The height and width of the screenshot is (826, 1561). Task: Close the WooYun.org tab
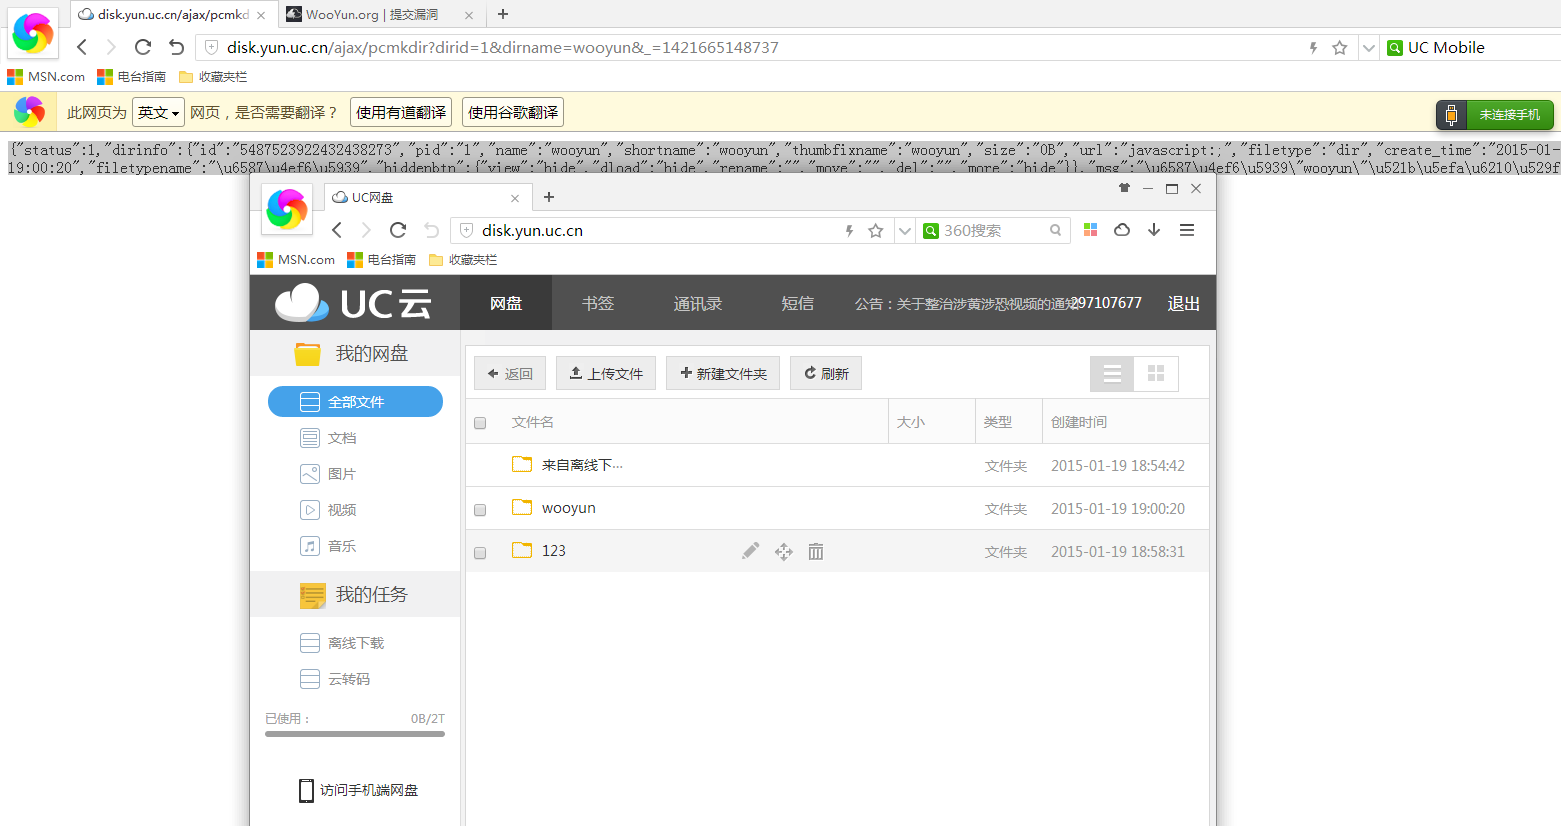click(469, 15)
